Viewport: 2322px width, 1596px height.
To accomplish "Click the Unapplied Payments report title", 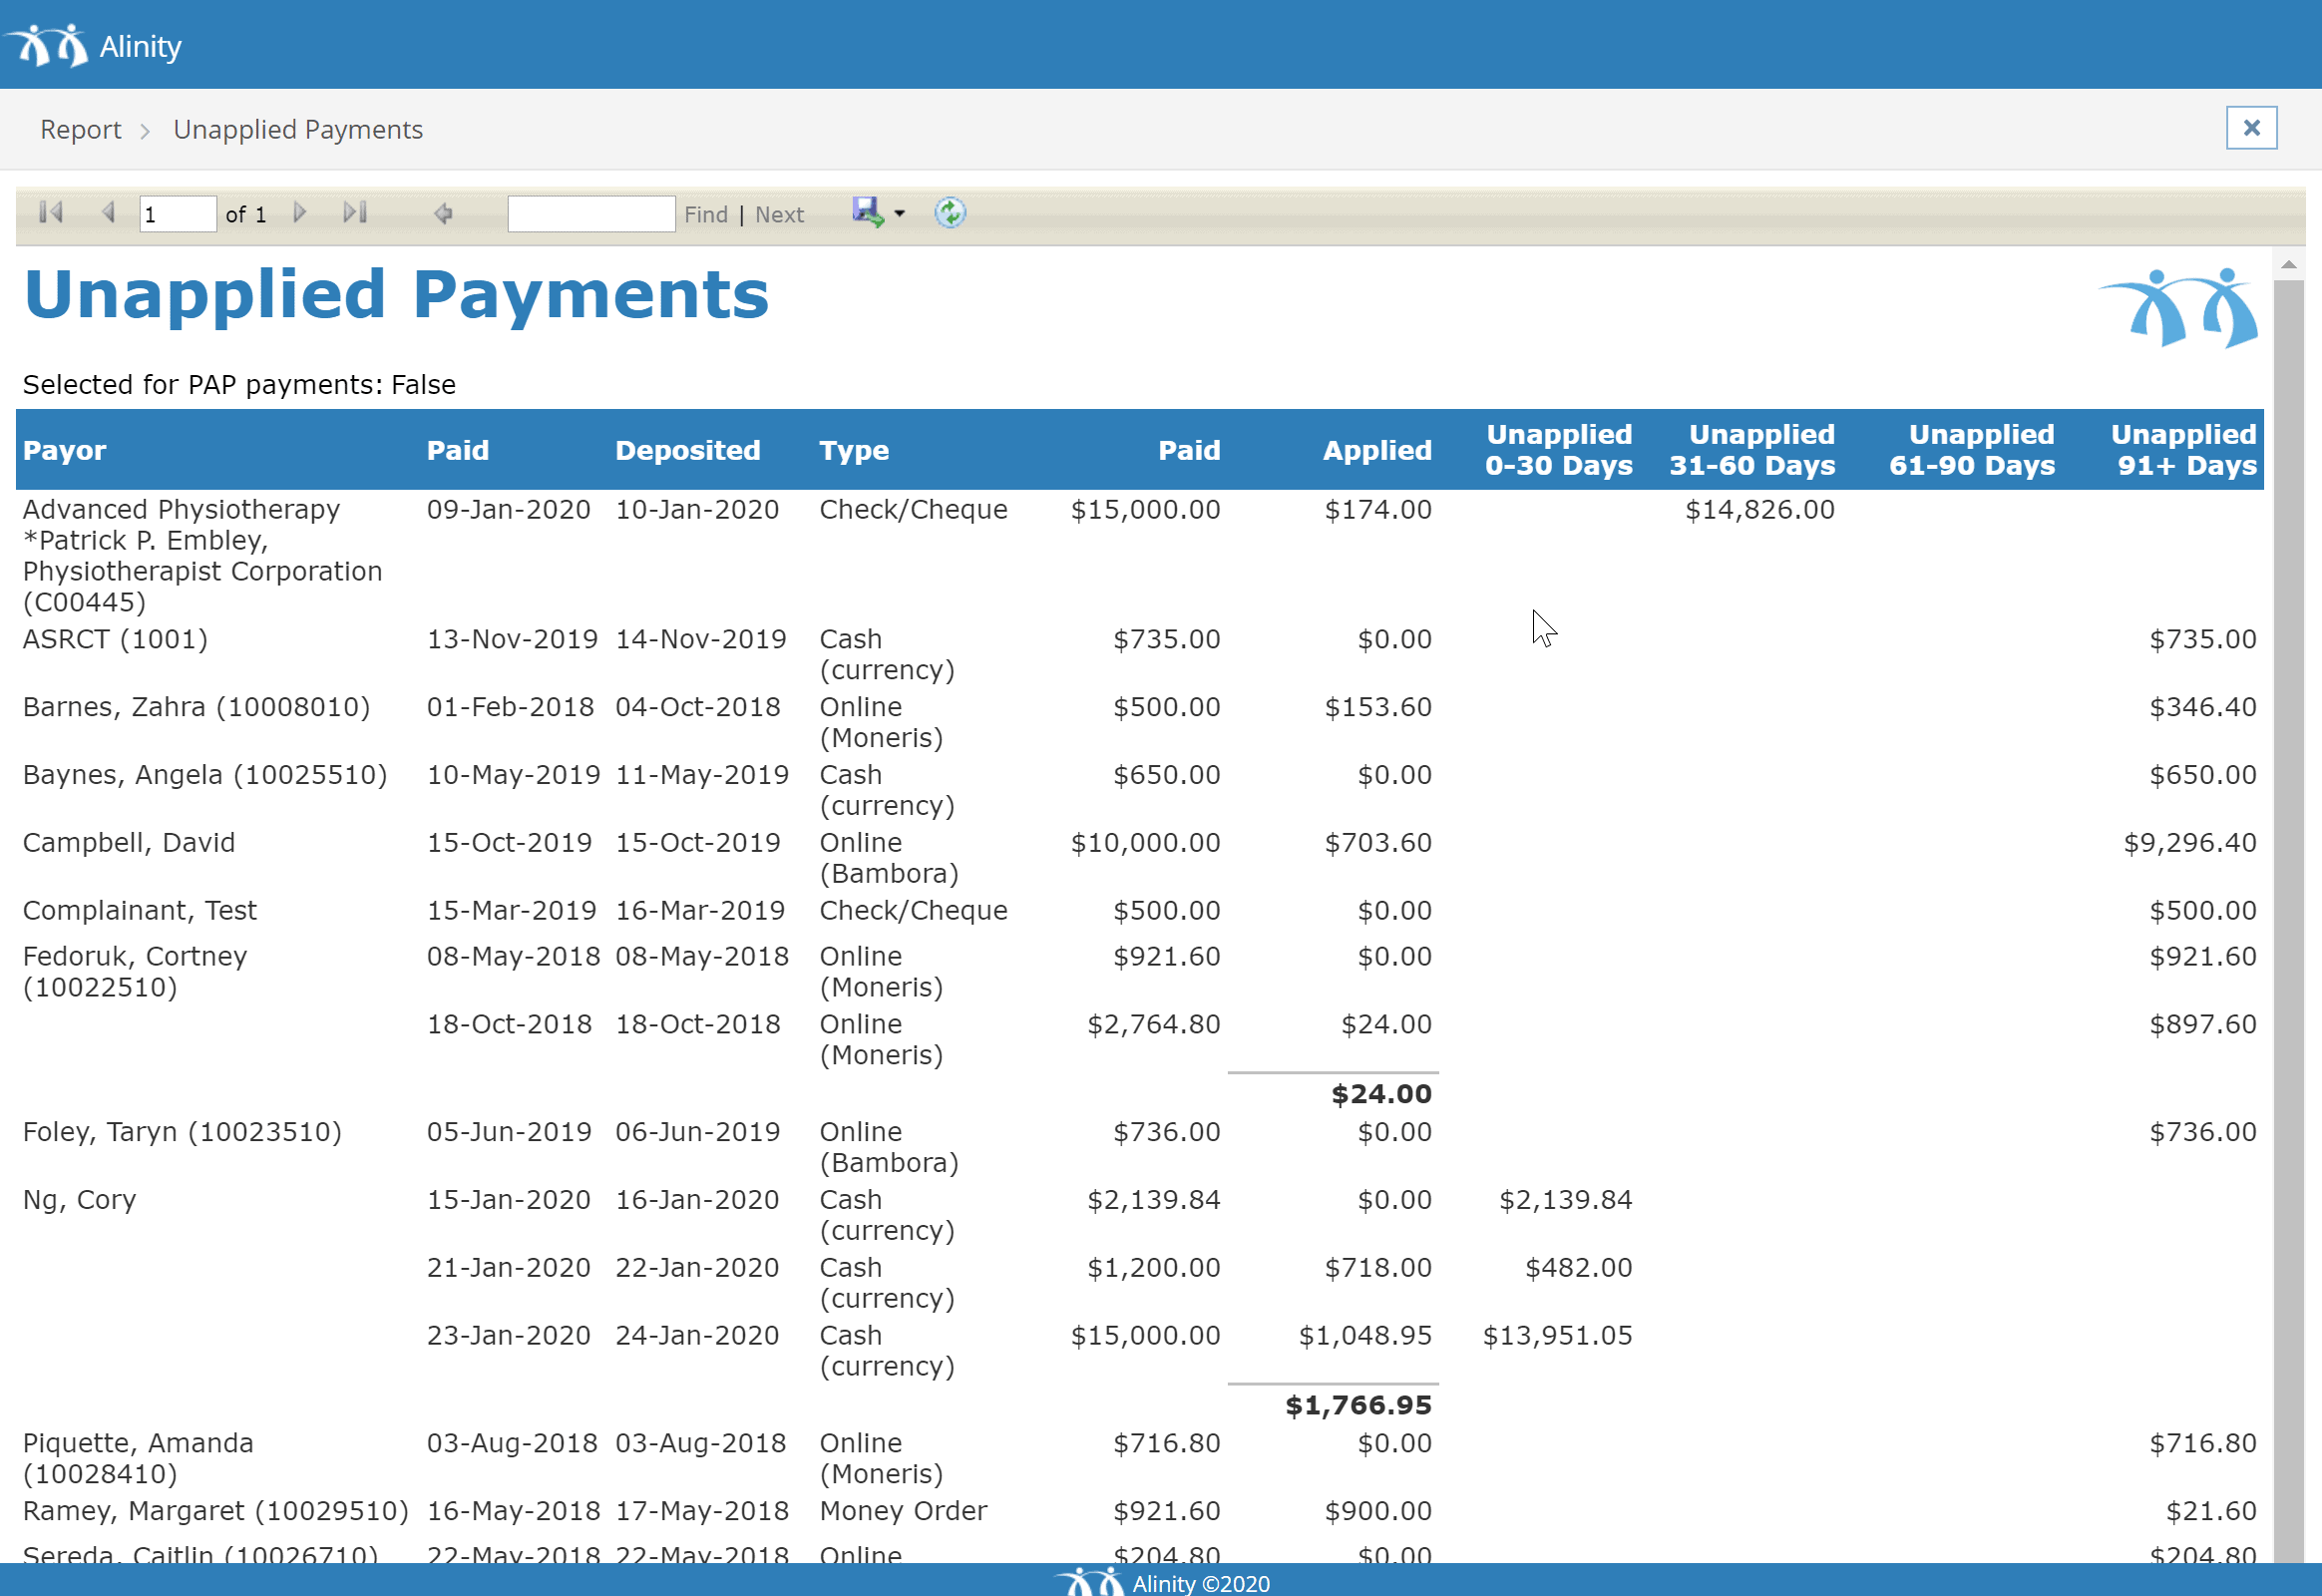I will pos(396,296).
